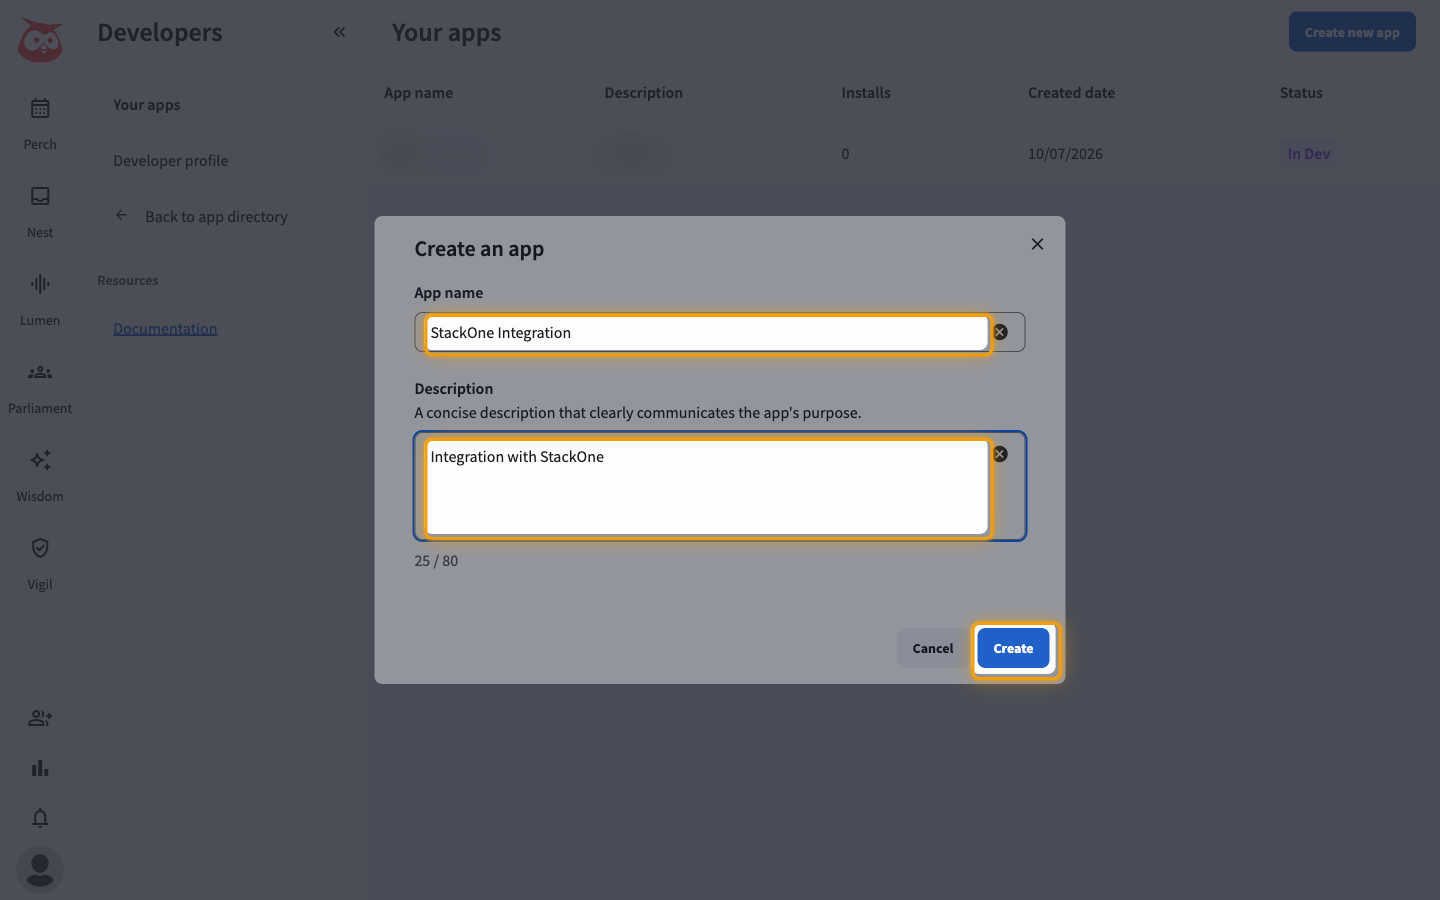Image resolution: width=1440 pixels, height=900 pixels.
Task: Click the Description column header
Action: click(643, 93)
